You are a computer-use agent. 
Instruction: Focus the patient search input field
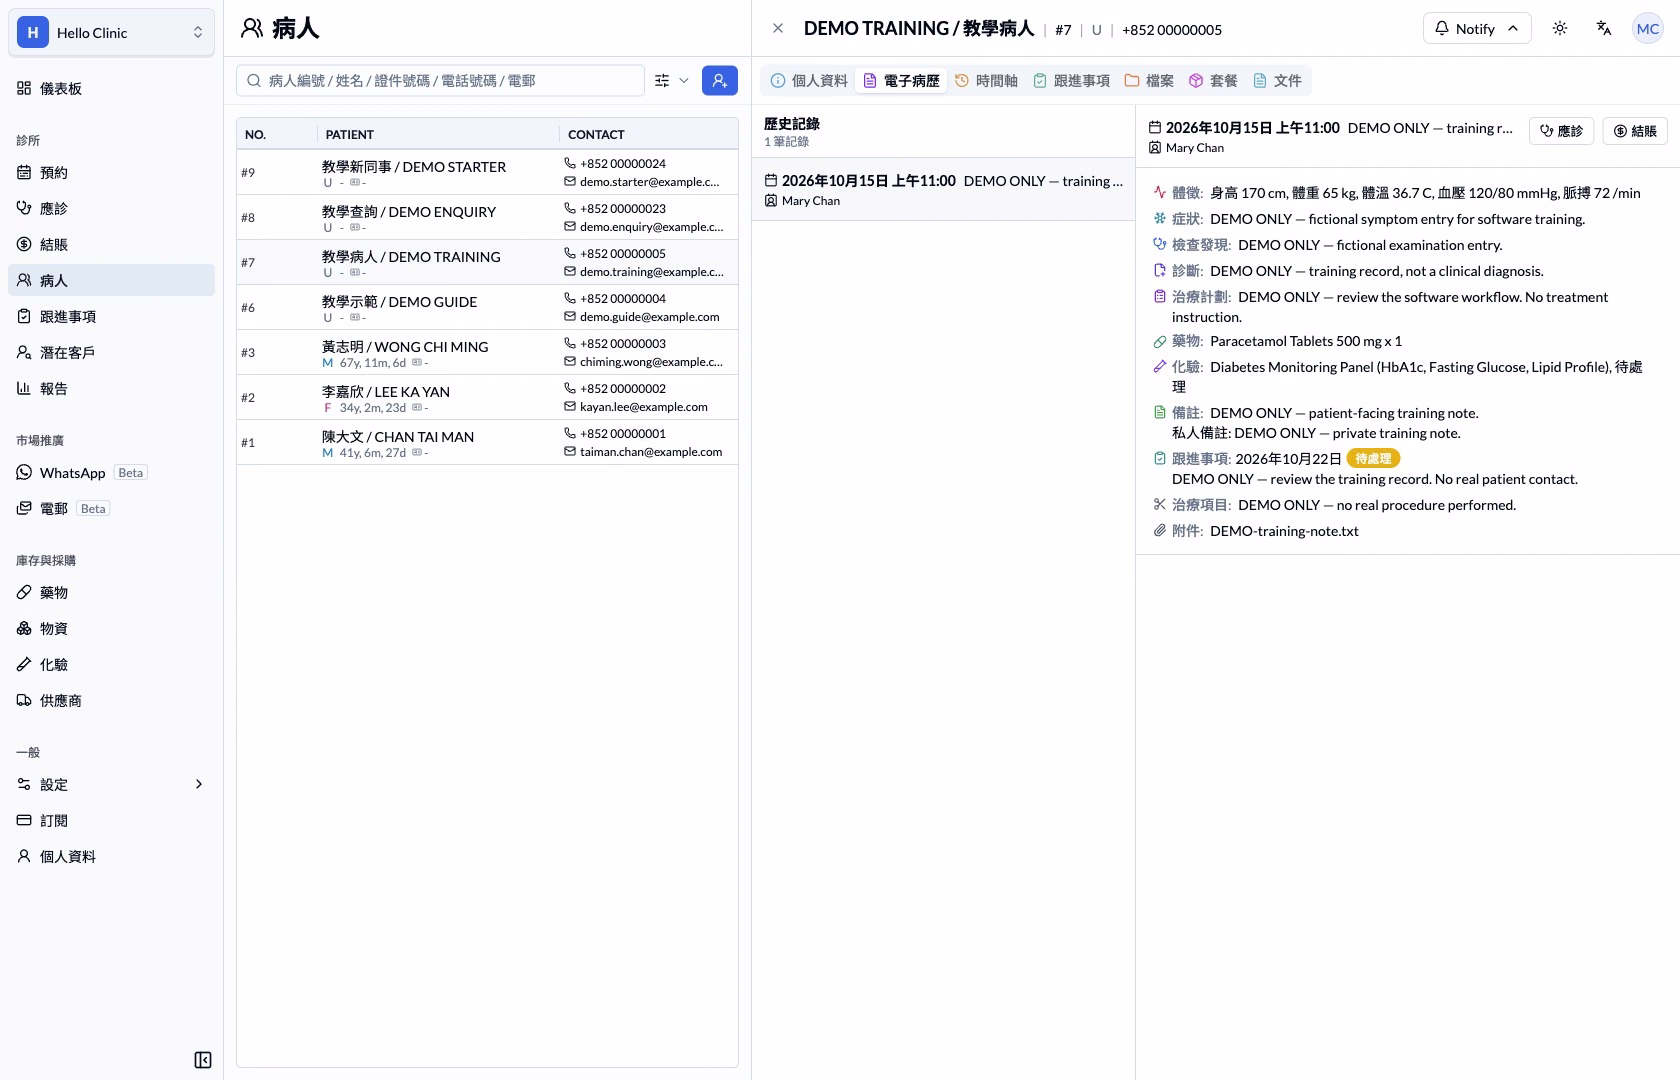point(441,81)
